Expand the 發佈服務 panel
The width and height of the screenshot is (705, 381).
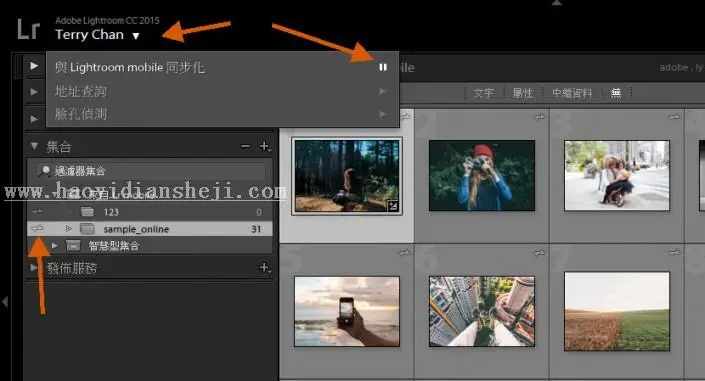coord(34,268)
